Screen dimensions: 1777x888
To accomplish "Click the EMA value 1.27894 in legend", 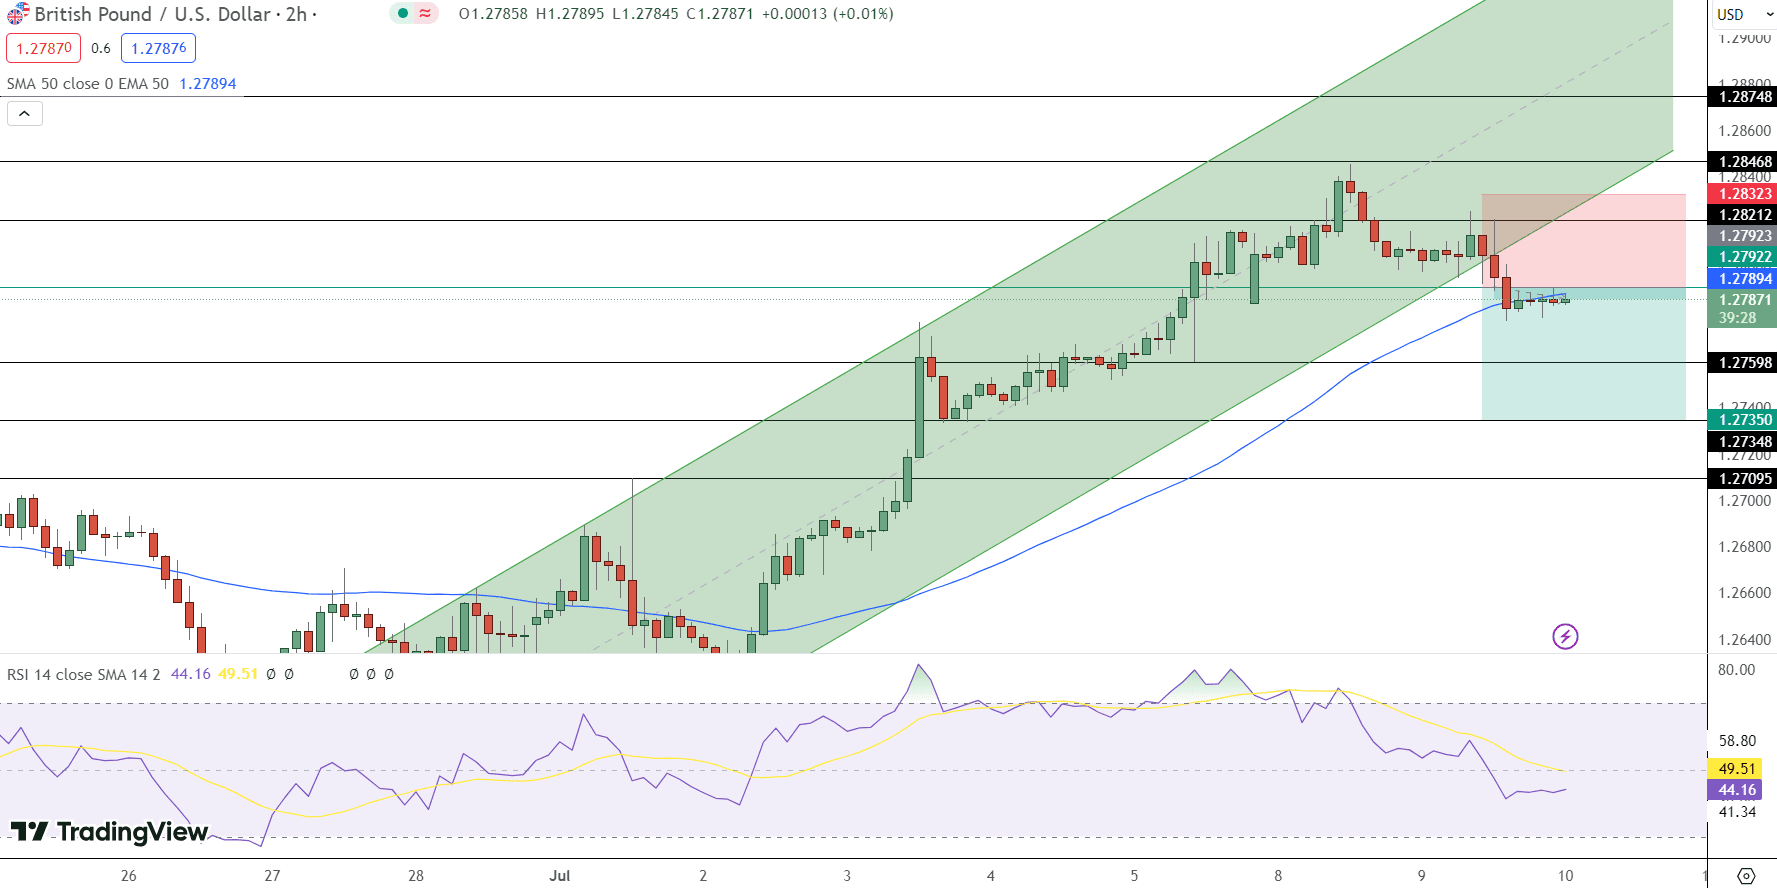I will coord(208,84).
